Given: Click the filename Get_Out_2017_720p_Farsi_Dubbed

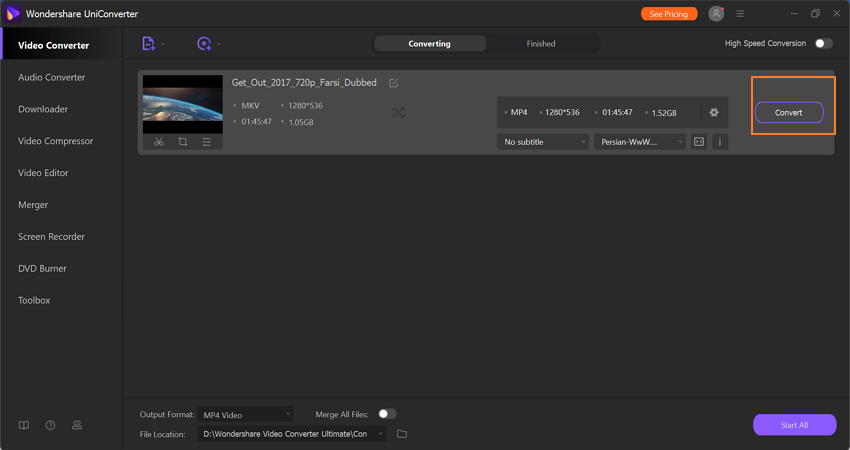Looking at the screenshot, I should pyautogui.click(x=304, y=83).
